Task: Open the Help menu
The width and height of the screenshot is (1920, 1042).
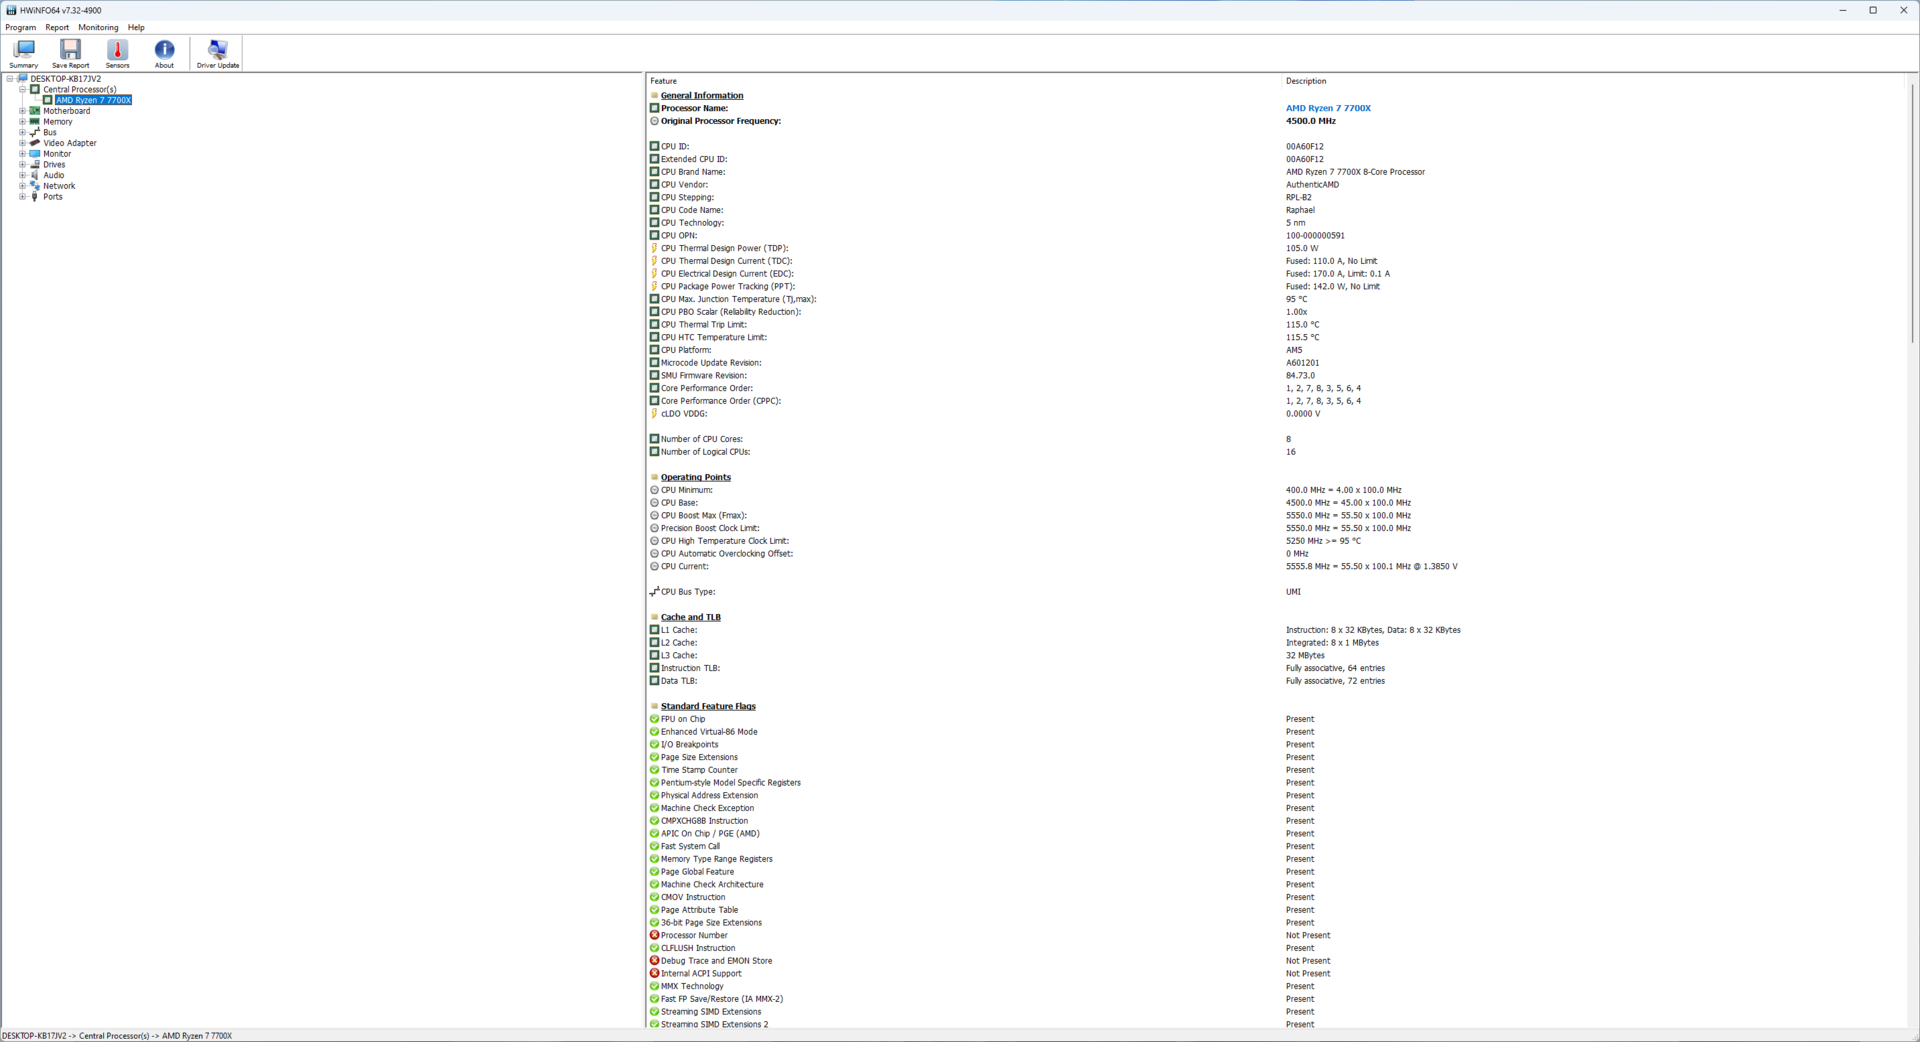Action: coord(136,28)
